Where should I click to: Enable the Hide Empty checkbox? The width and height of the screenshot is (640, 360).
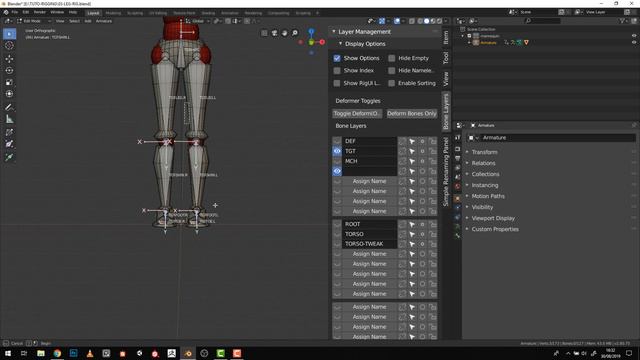tap(391, 58)
